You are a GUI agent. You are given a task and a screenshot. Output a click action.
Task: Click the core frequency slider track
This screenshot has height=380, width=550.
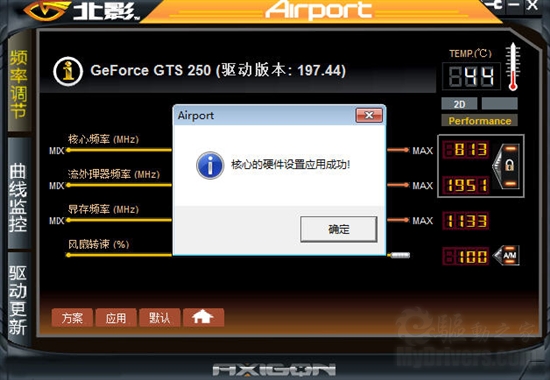[x=119, y=150]
